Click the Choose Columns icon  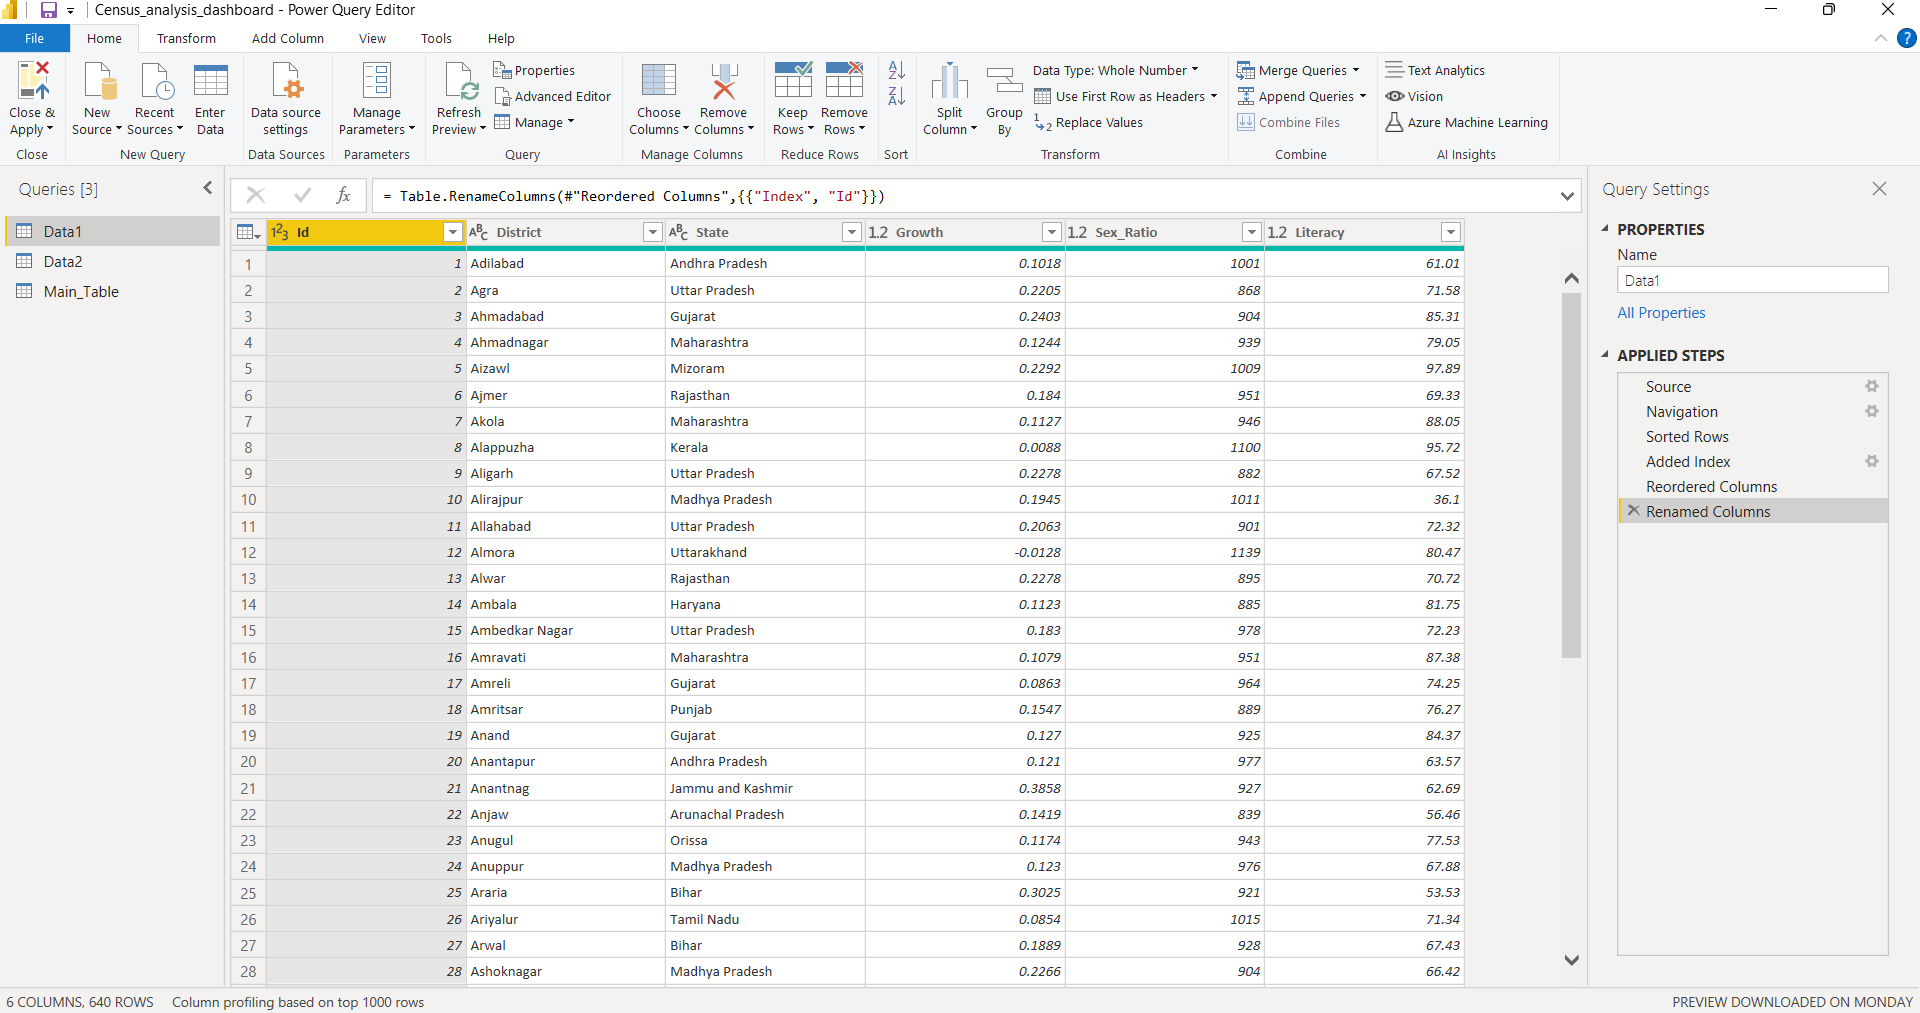click(657, 97)
